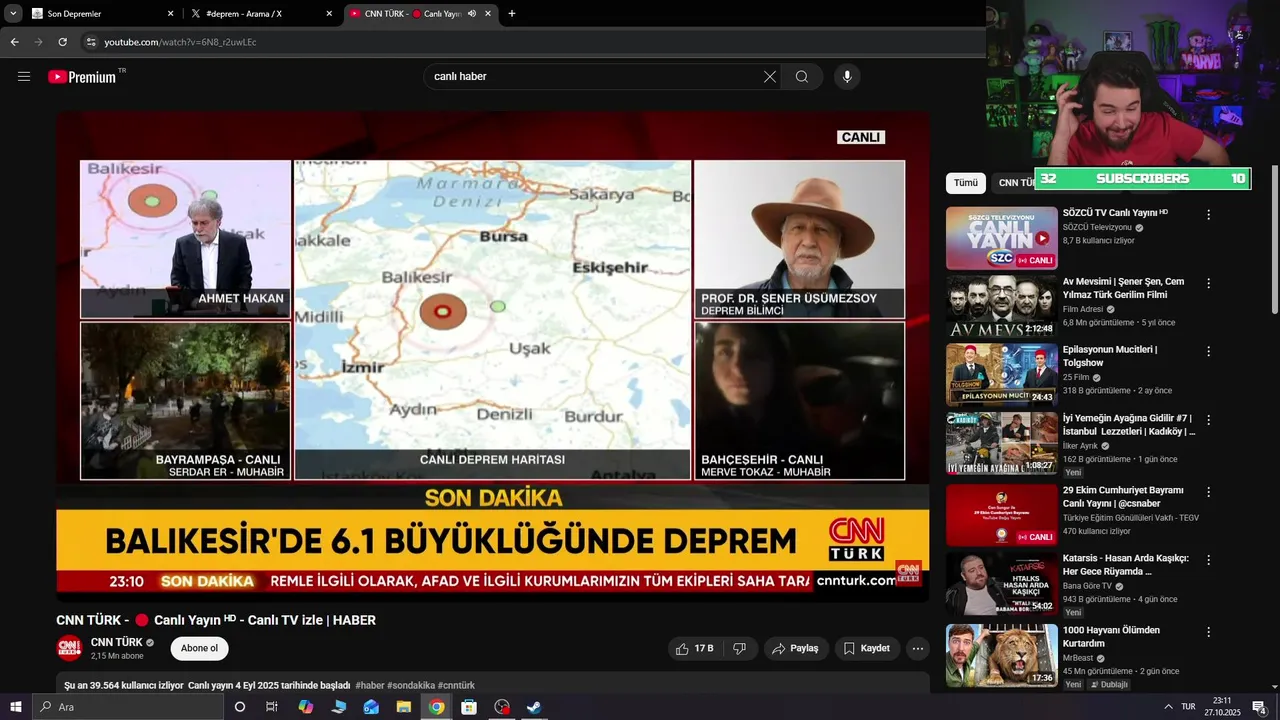Click the Abone ol subscribe button
This screenshot has width=1280, height=720.
pos(199,648)
